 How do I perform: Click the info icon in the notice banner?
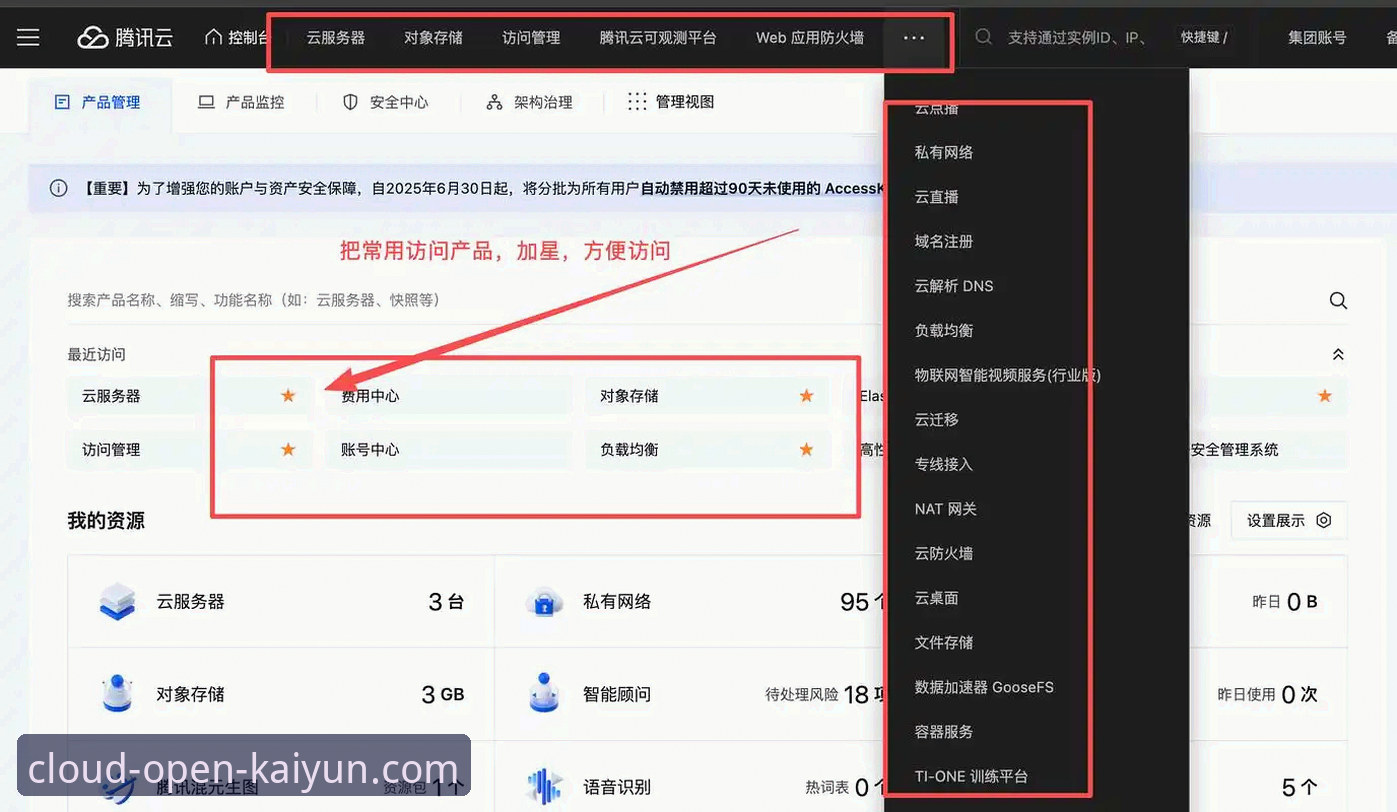coord(59,188)
